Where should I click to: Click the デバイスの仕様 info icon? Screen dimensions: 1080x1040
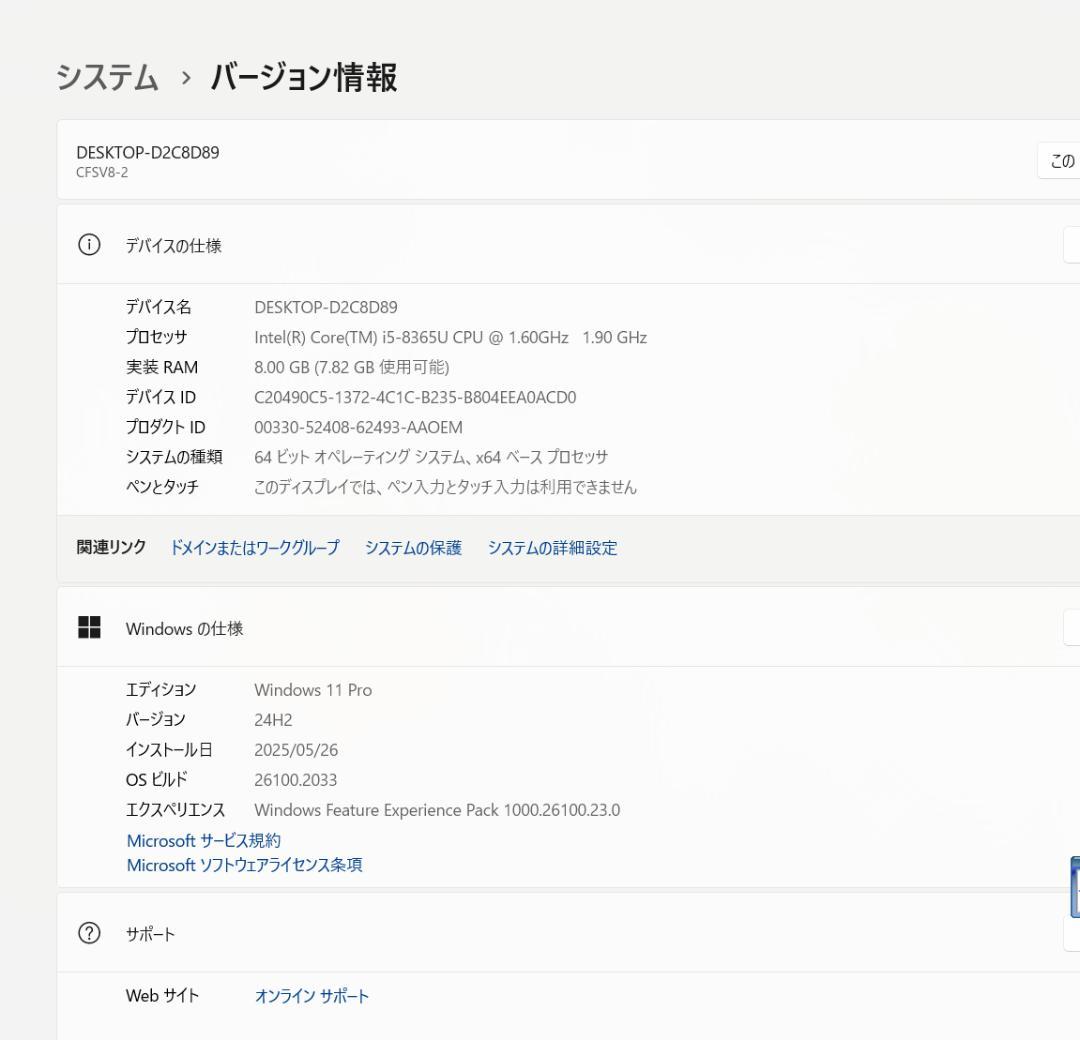(x=89, y=245)
